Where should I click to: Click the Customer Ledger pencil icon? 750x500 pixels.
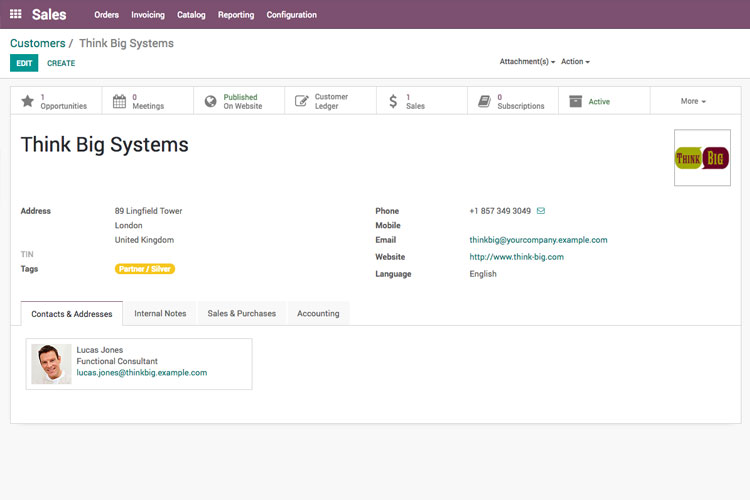(301, 101)
